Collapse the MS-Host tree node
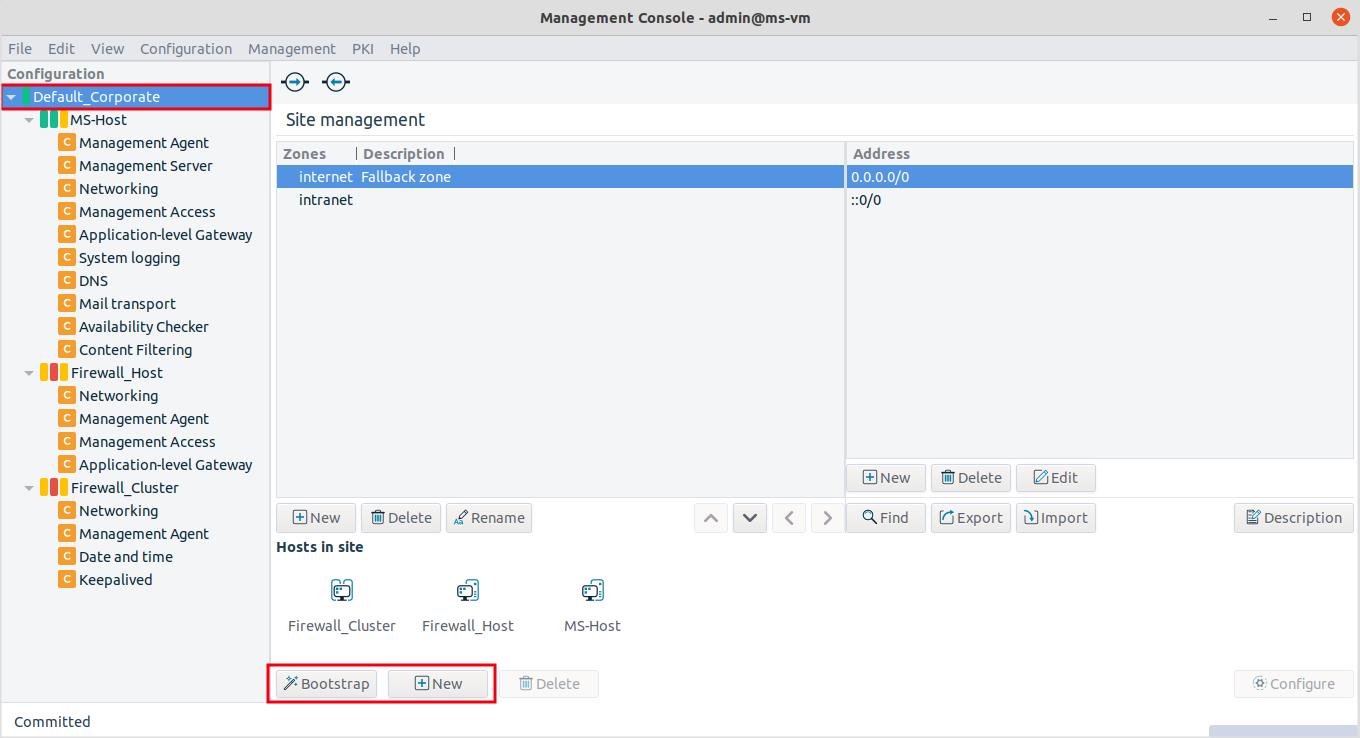 click(x=30, y=120)
